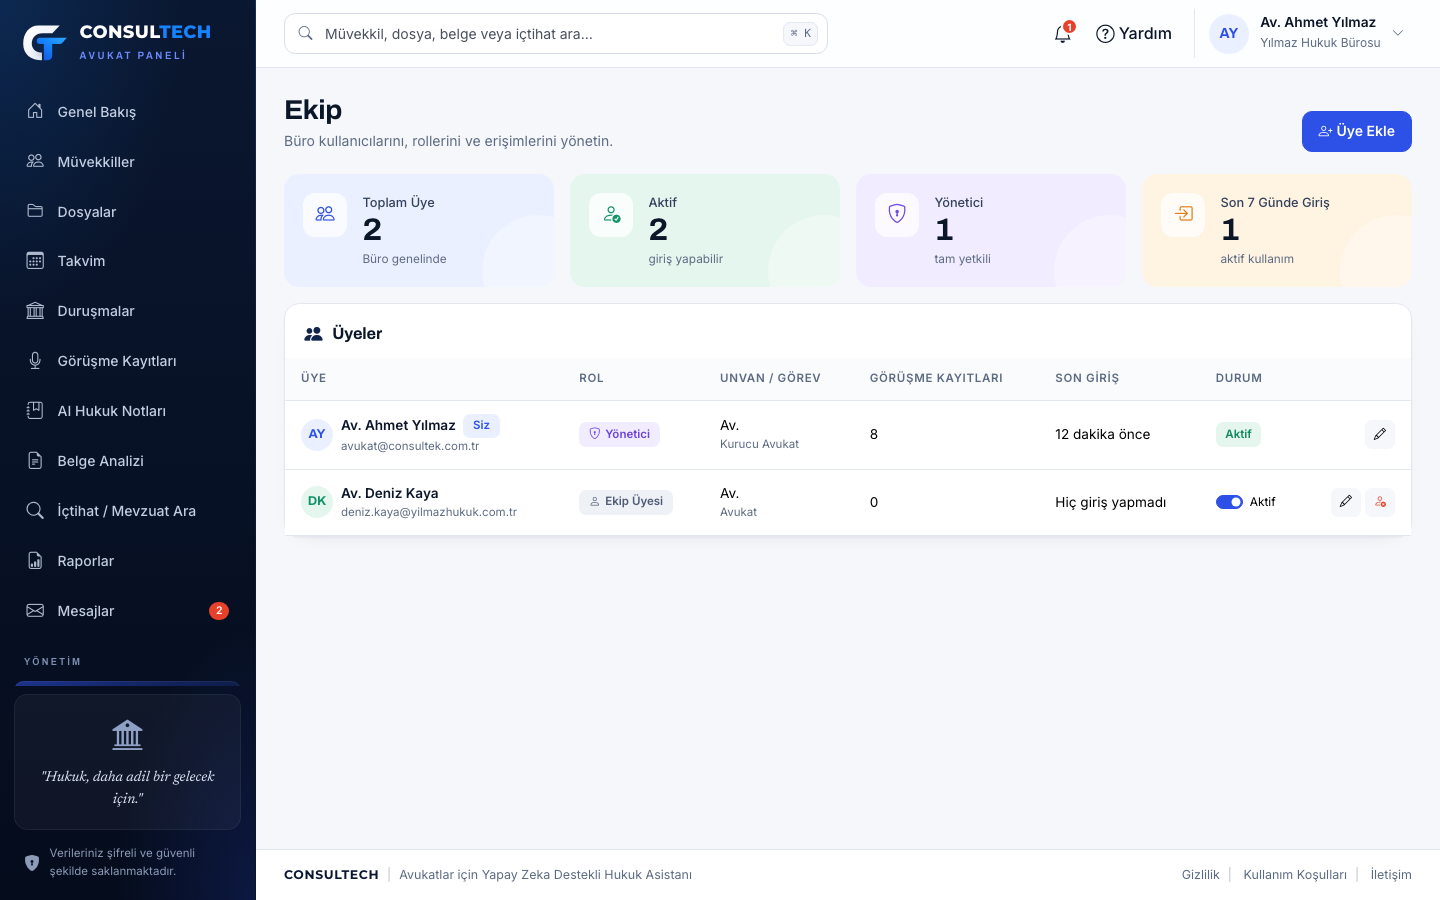Click the Son 7 Günde Giriş icon
The width and height of the screenshot is (1440, 900).
[x=1183, y=215]
